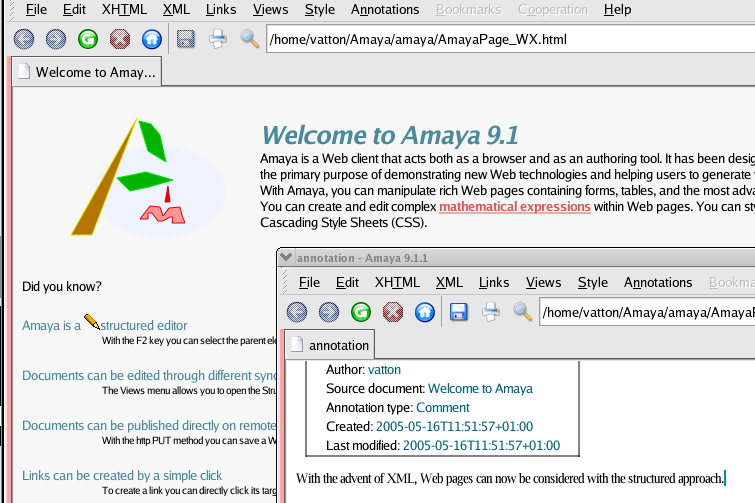Click 'Documents can be edited through different' link
The image size is (755, 503).
(x=149, y=375)
